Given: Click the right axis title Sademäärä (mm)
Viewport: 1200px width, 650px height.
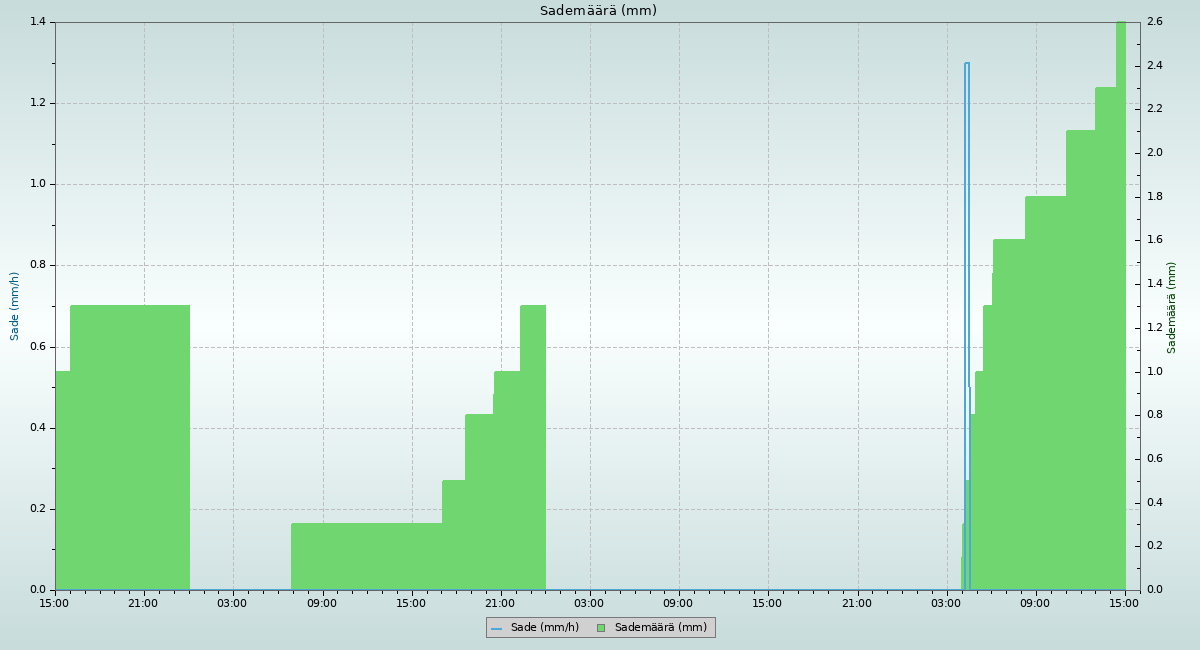Looking at the screenshot, I should [x=1172, y=307].
